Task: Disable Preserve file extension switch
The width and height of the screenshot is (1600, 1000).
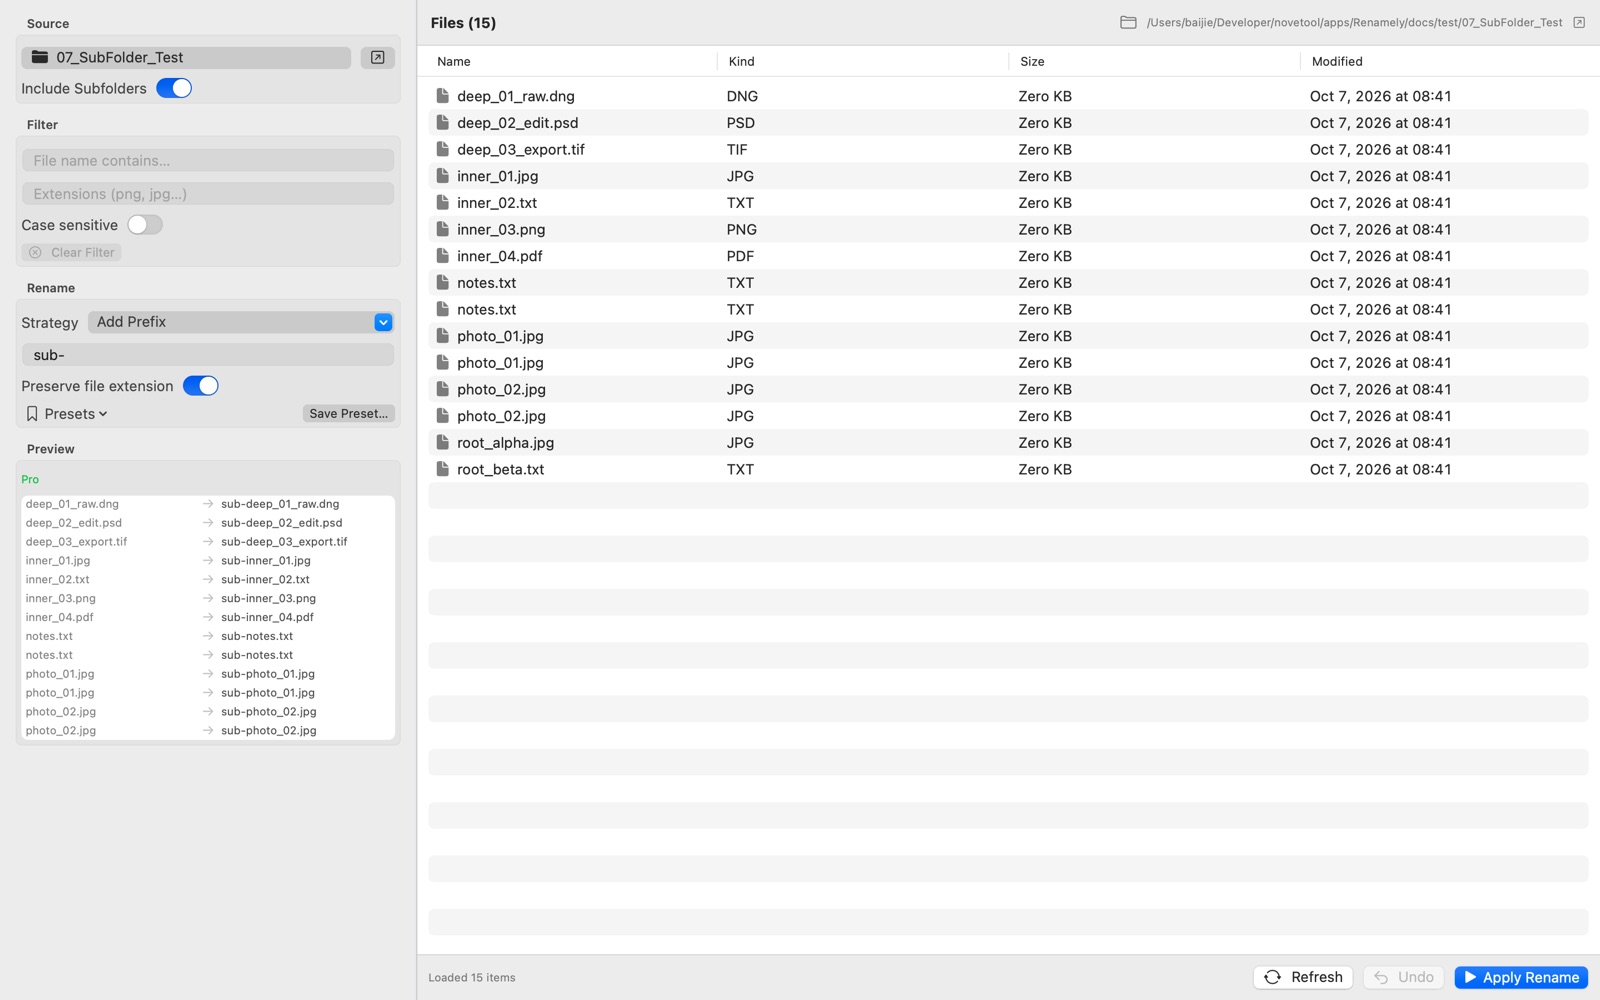Action: (x=201, y=386)
